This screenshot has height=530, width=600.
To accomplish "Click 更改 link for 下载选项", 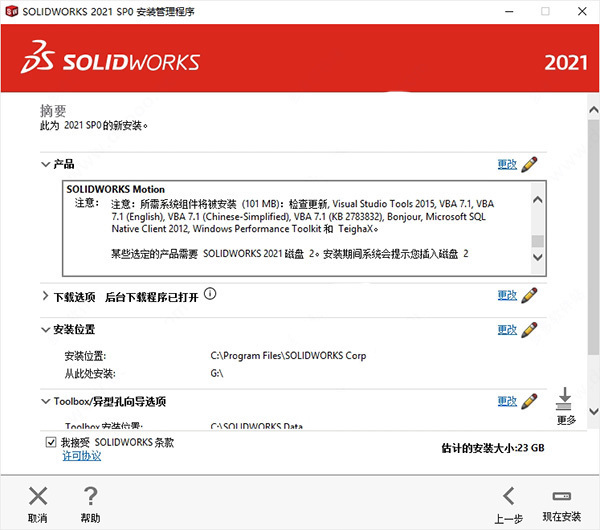I will (507, 295).
